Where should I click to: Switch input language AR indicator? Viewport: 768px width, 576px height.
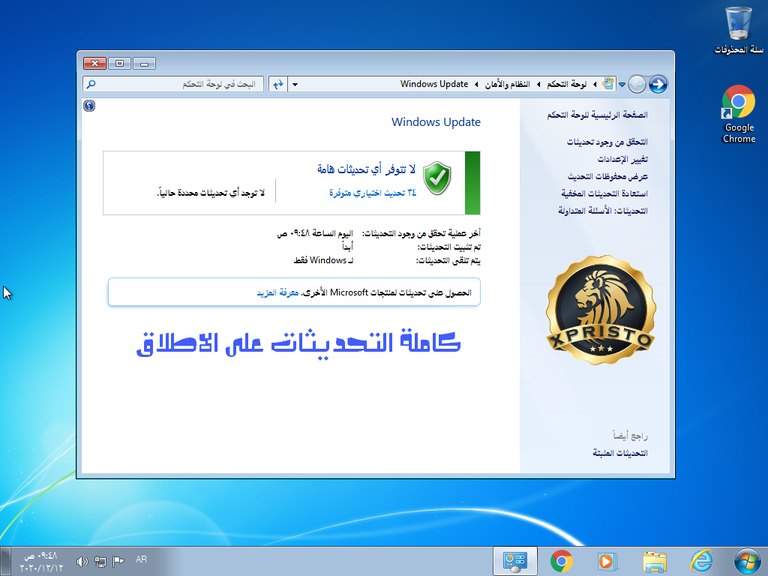(141, 559)
